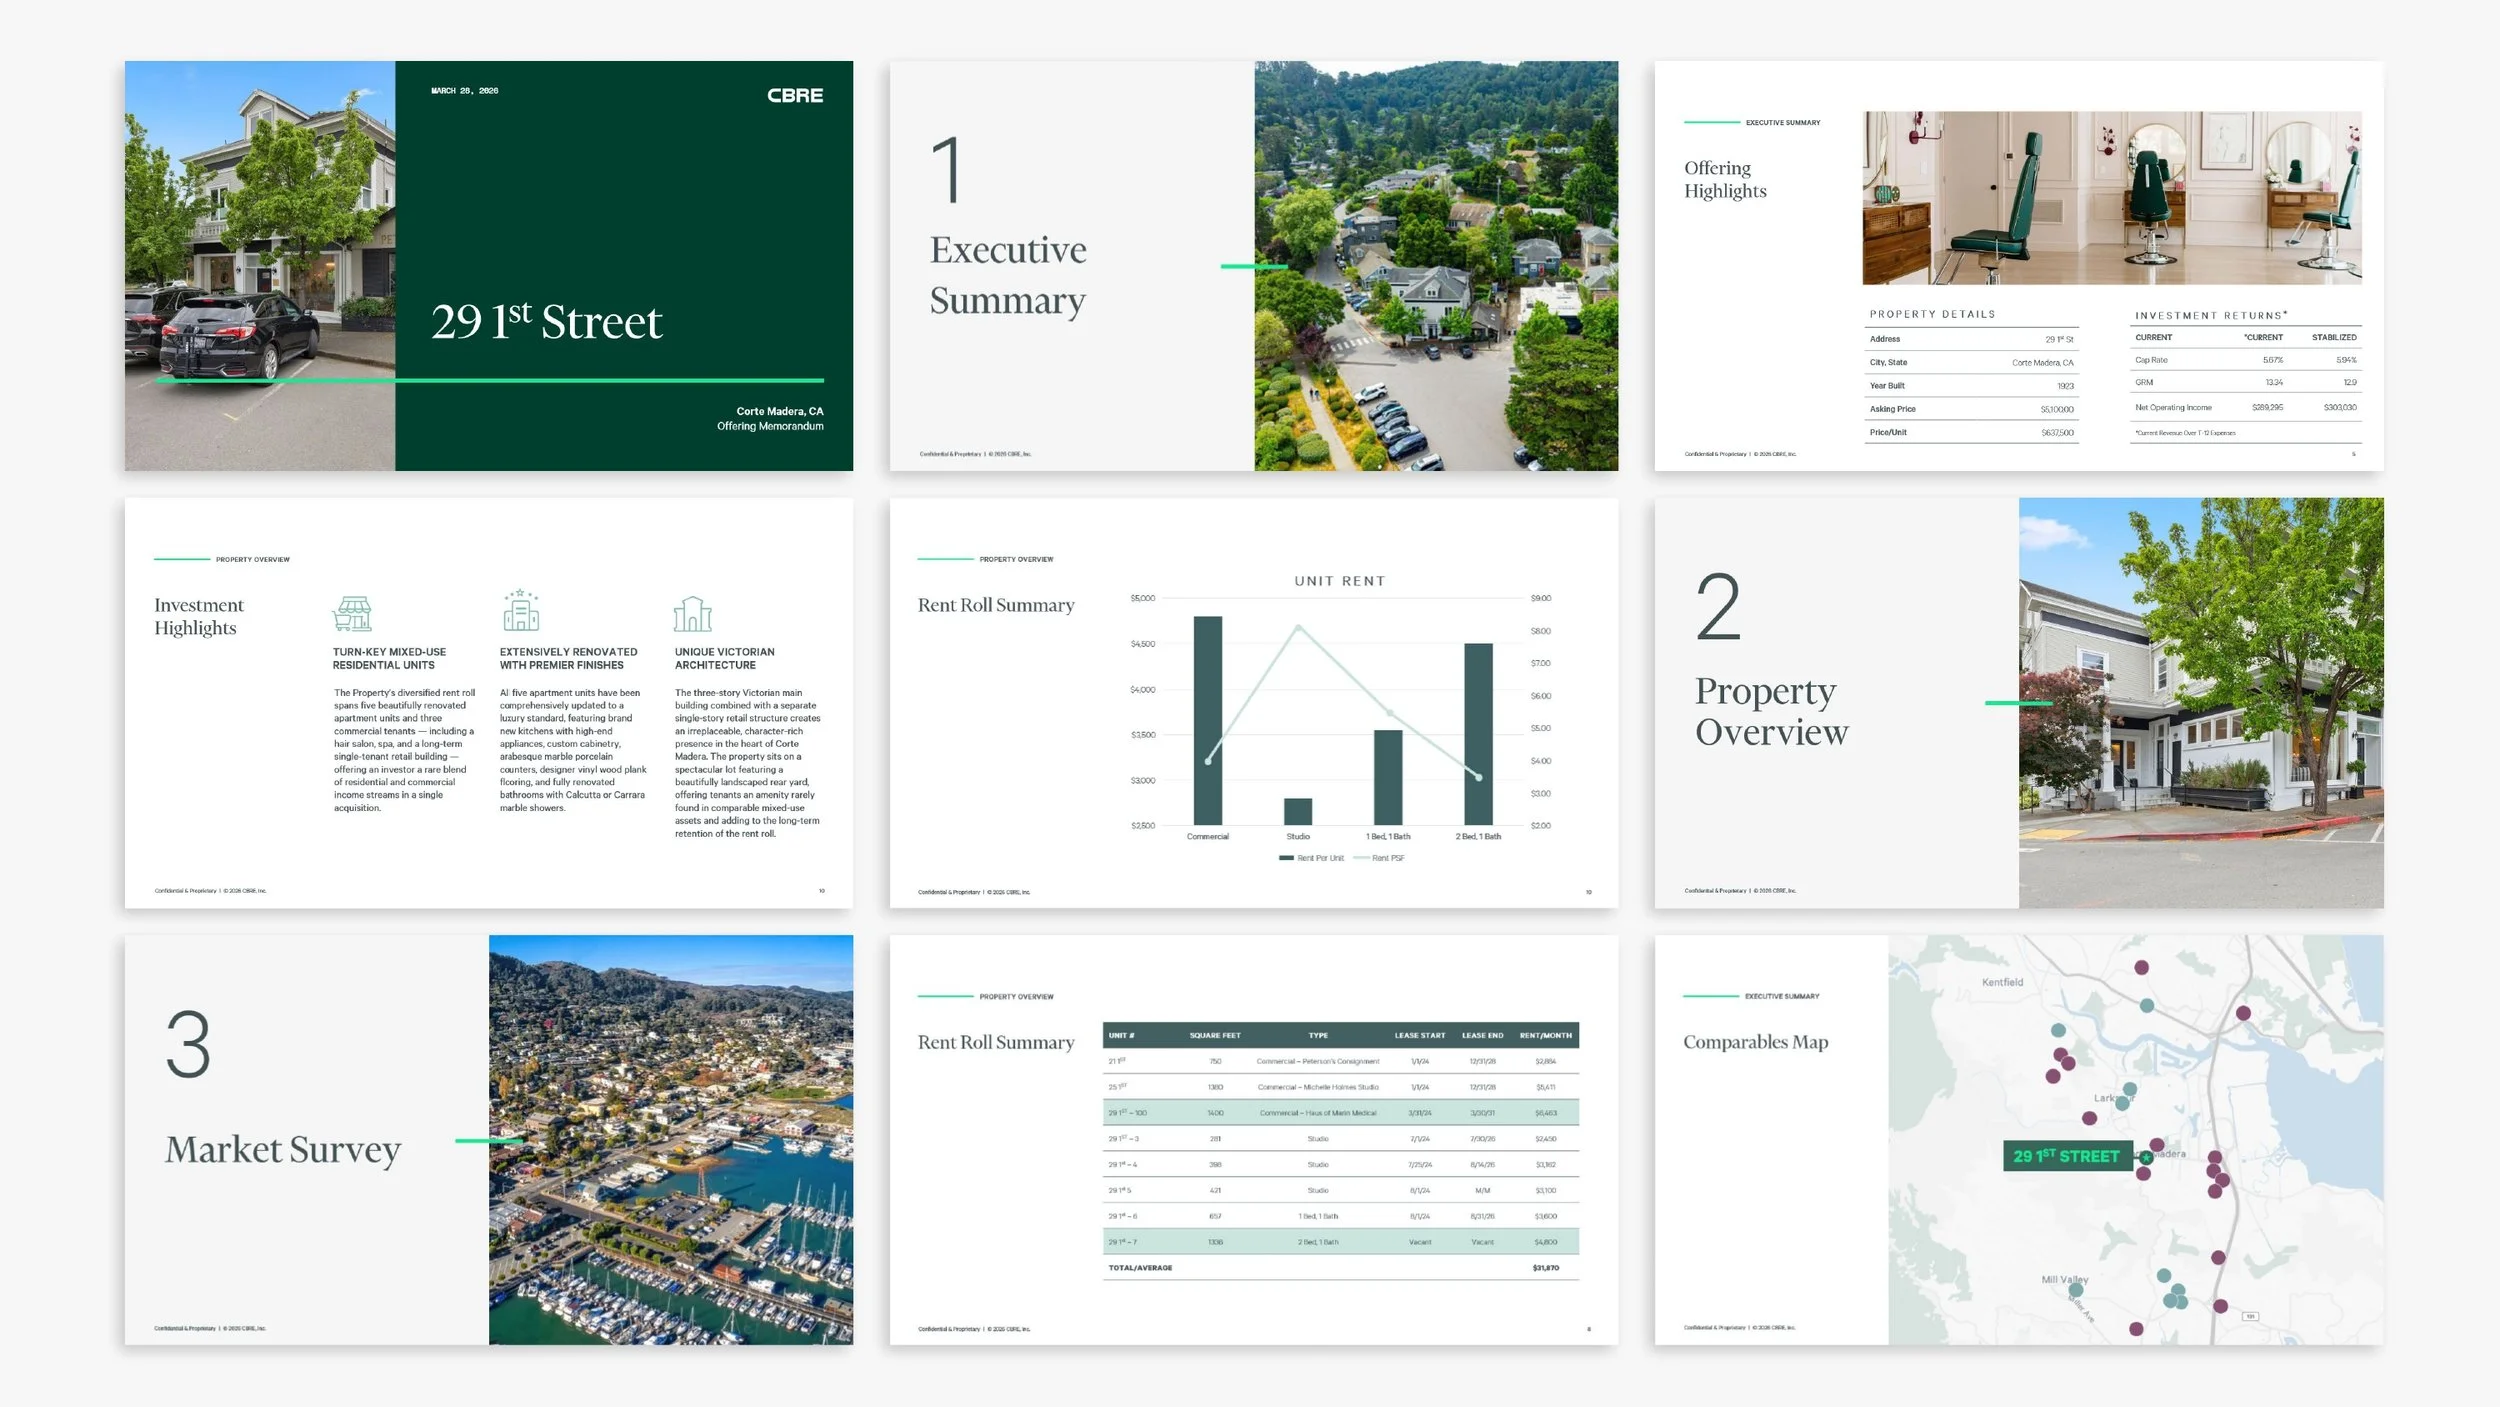
Task: Click the 'LEASE START' column header
Action: 1420,1035
